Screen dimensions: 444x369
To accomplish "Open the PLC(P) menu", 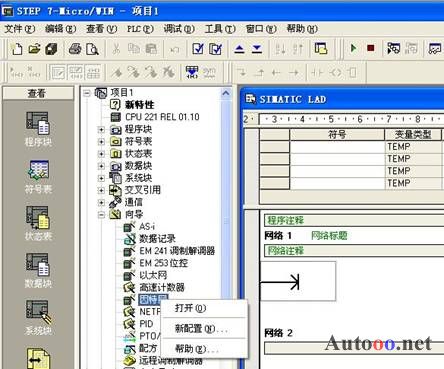I will point(140,29).
